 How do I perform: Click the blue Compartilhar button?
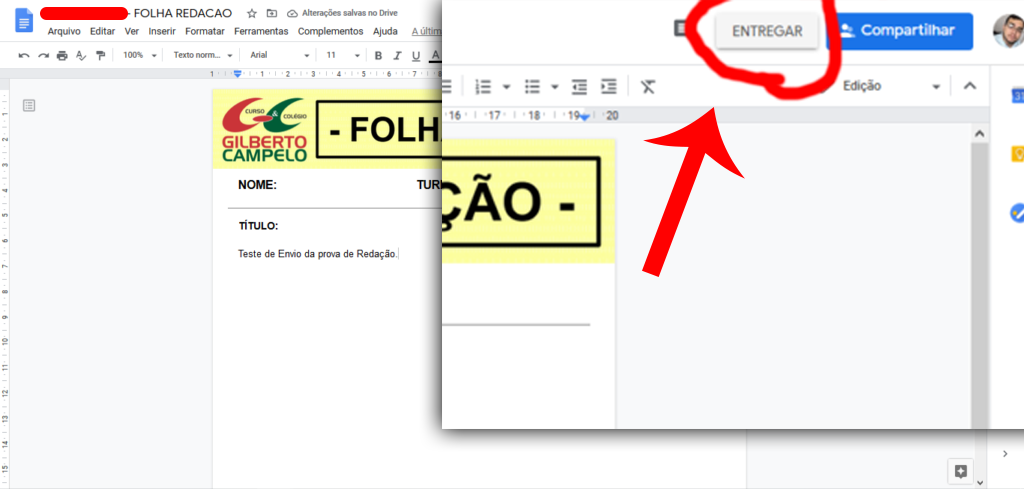(x=900, y=31)
